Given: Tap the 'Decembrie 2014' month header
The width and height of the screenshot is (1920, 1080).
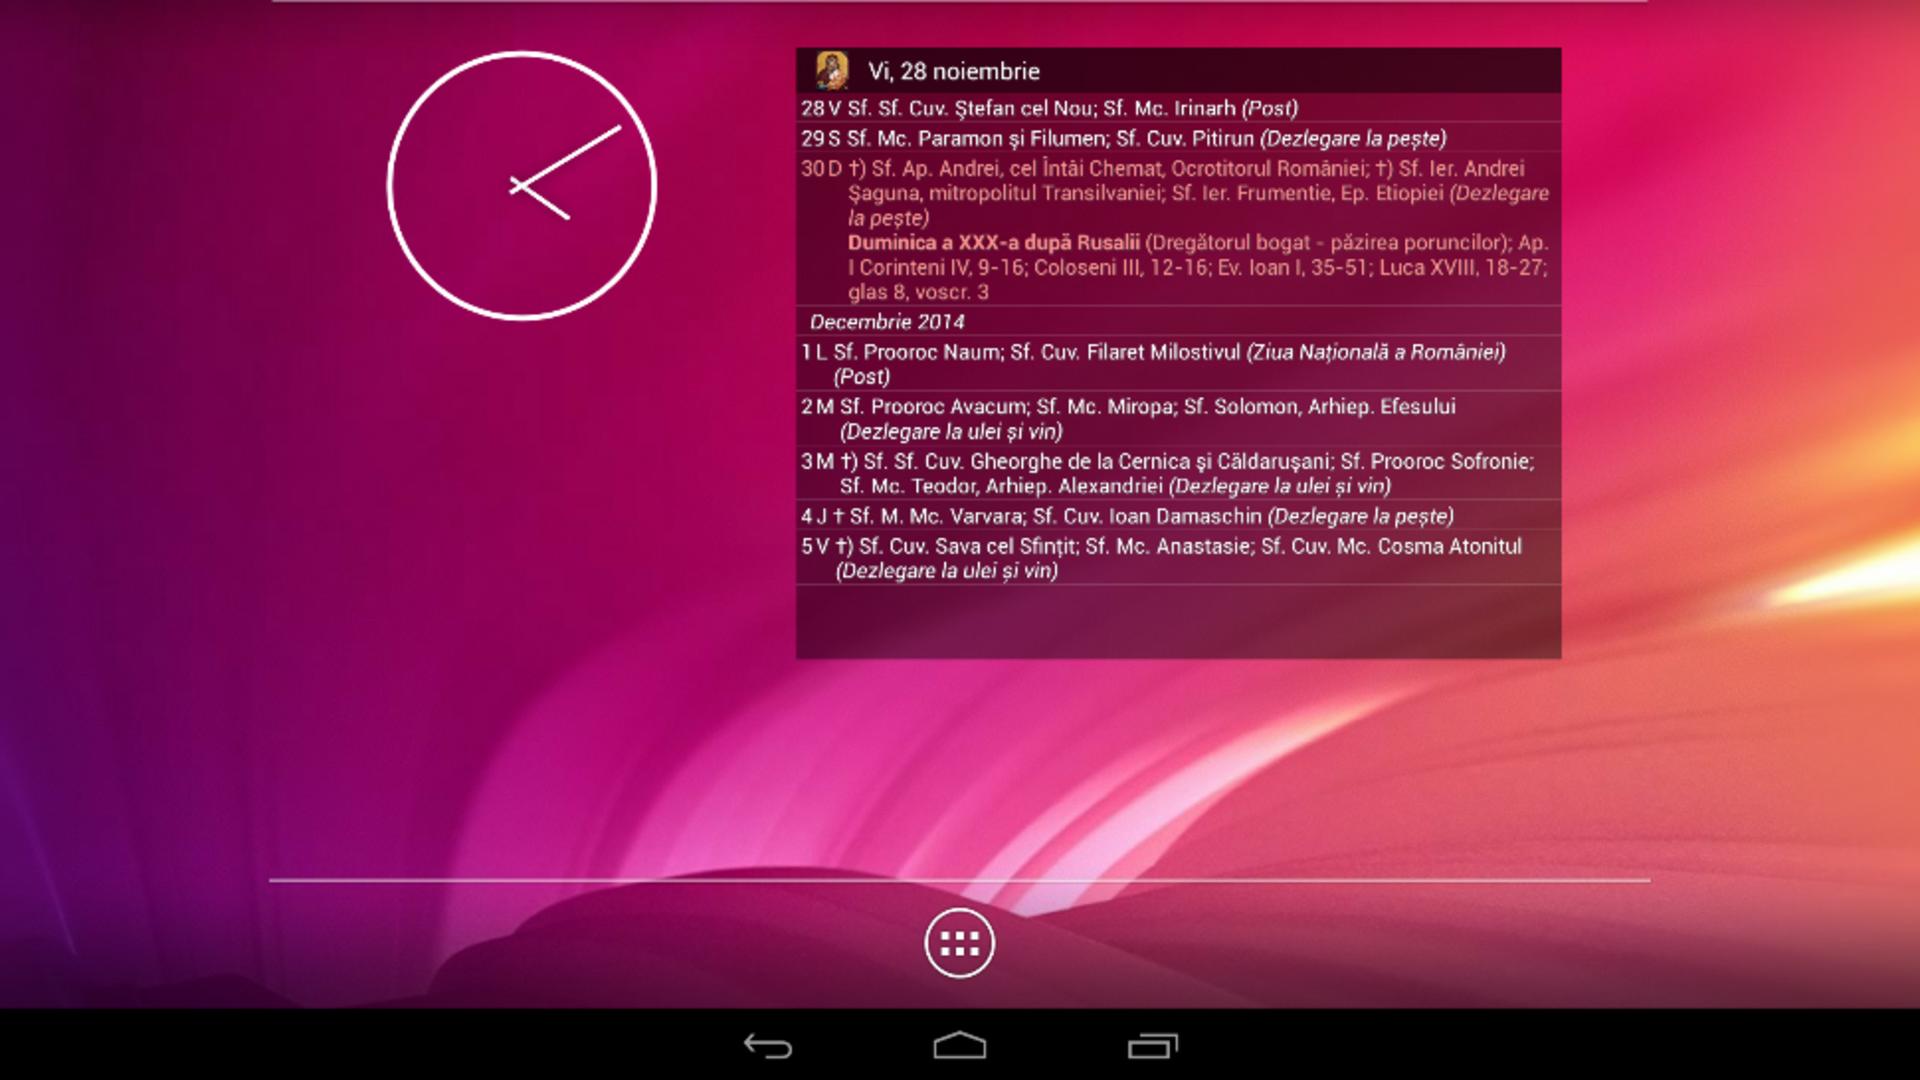Looking at the screenshot, I should coord(886,322).
